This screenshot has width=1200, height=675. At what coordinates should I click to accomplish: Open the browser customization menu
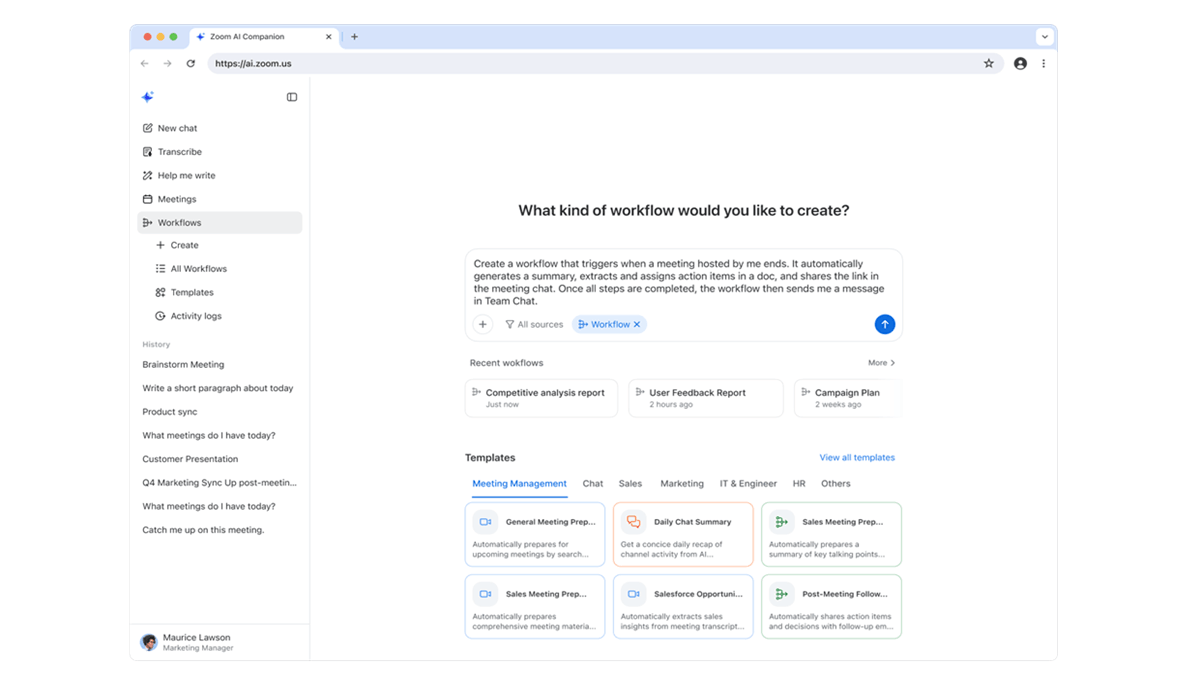click(x=1043, y=63)
